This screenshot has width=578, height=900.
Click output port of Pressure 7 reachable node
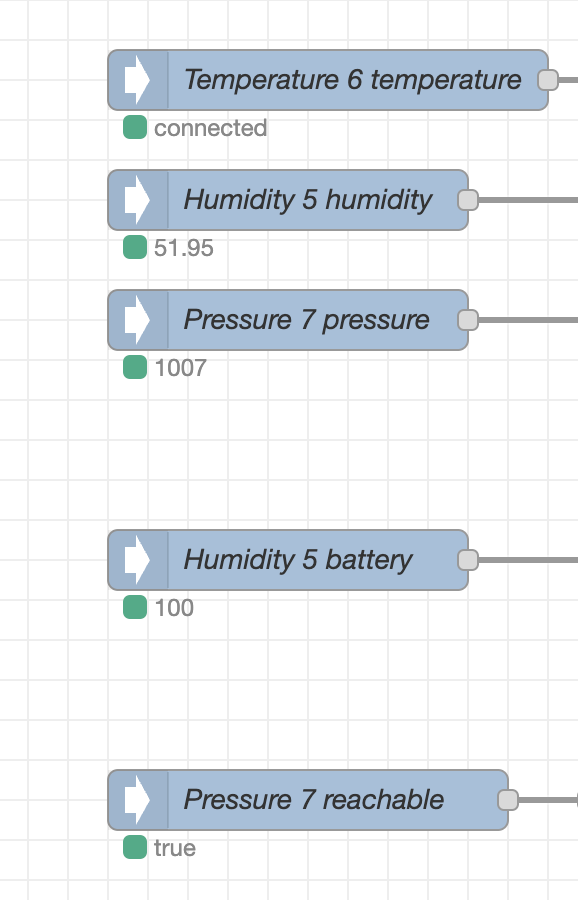508,800
